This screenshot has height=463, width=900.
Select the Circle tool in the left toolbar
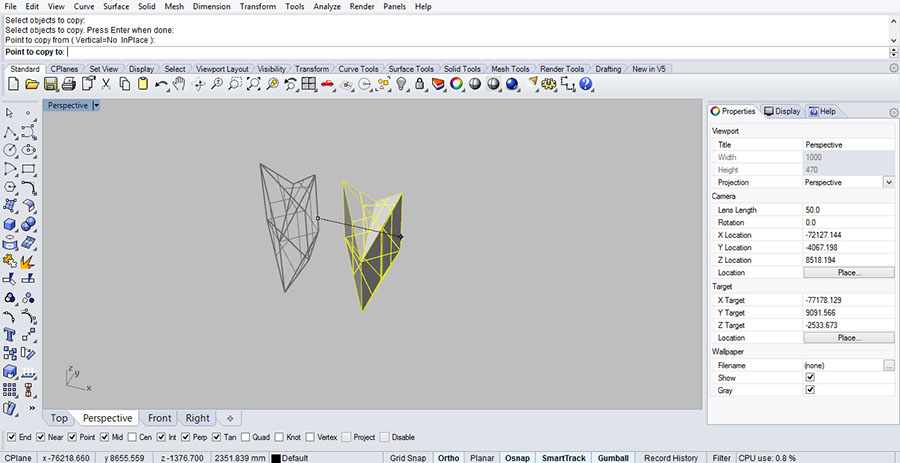tap(10, 150)
